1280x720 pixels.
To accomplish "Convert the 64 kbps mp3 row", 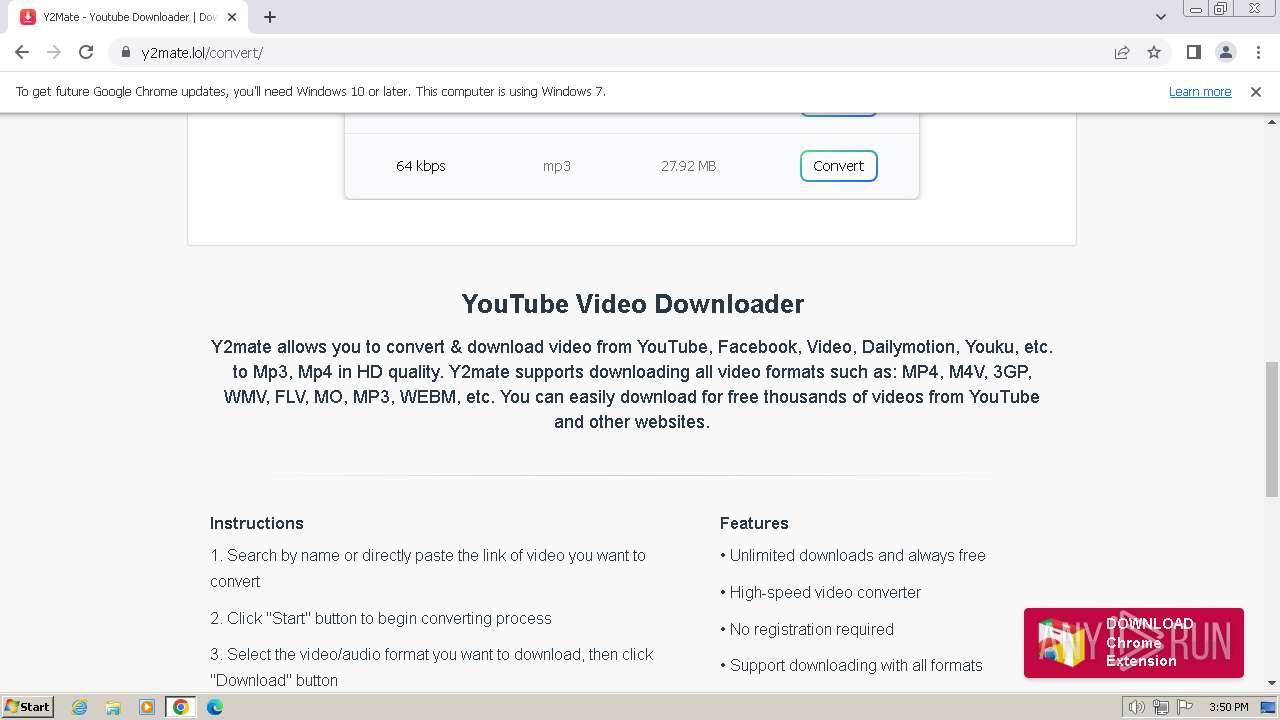I will (x=838, y=166).
